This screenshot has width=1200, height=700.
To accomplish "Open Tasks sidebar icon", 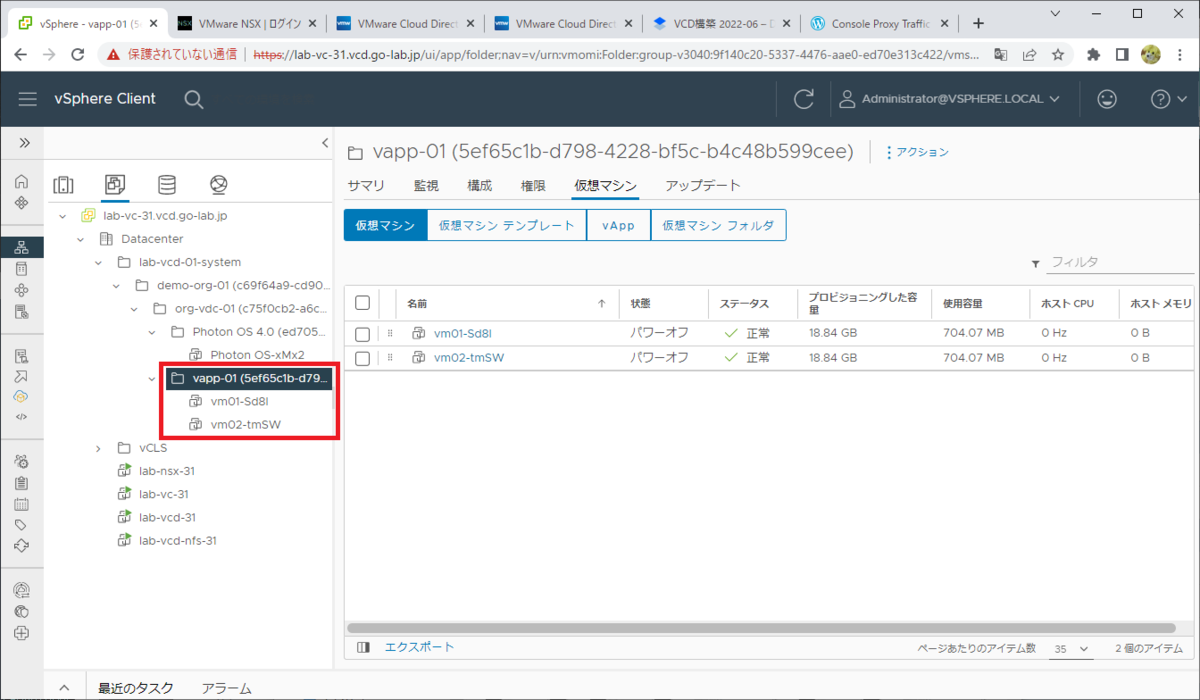I will point(22,483).
